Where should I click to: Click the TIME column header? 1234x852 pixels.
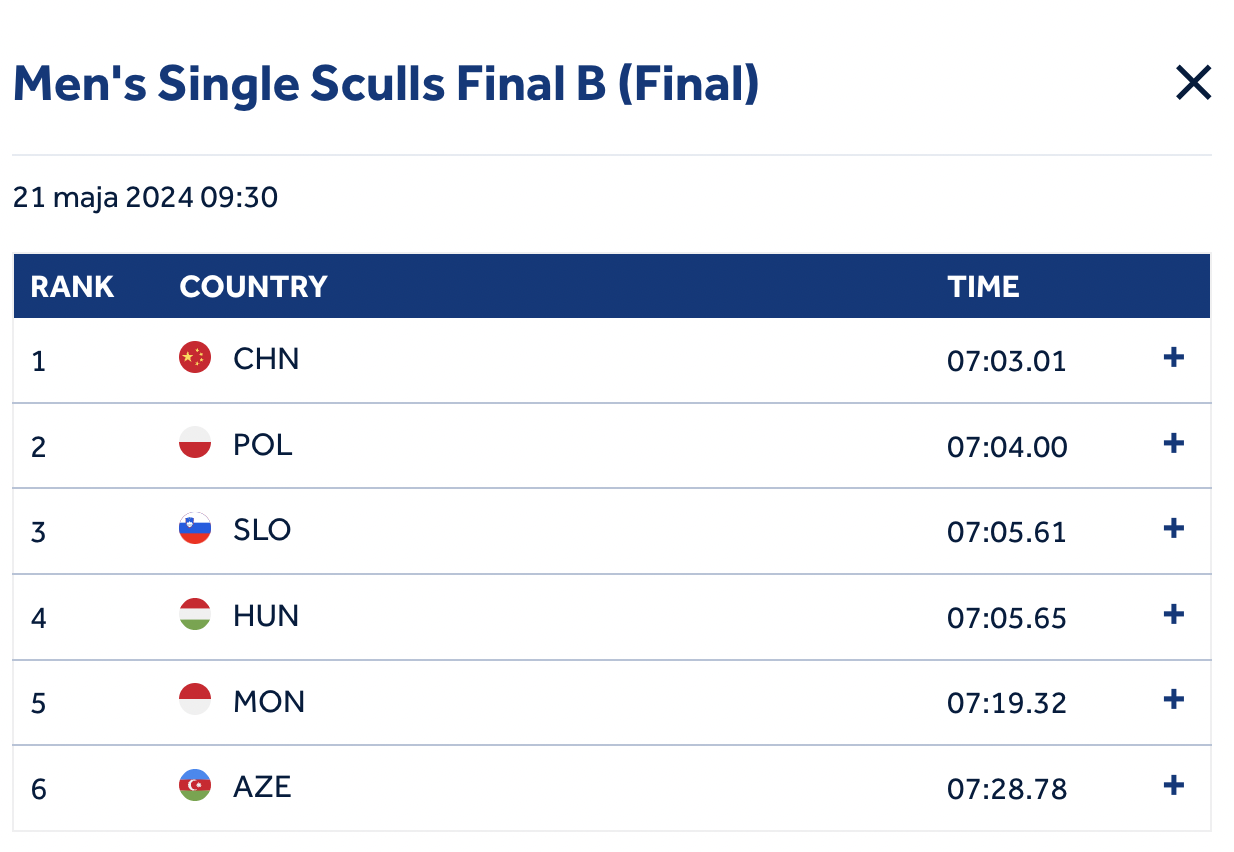983,287
